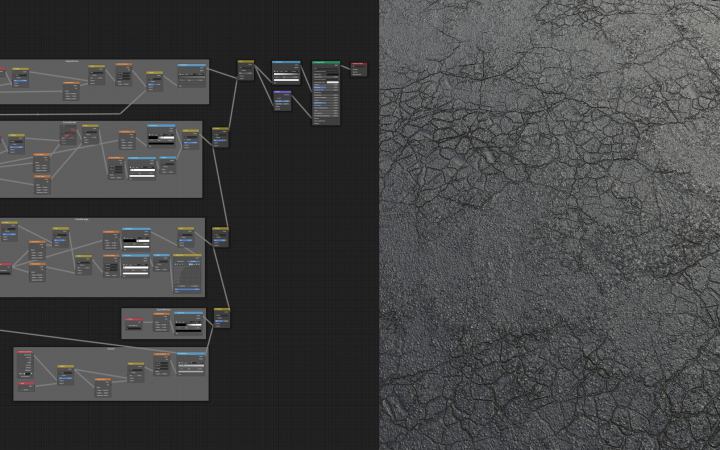Click the rendered cracked asphalt texture preview
This screenshot has height=450, width=720.
click(x=550, y=225)
